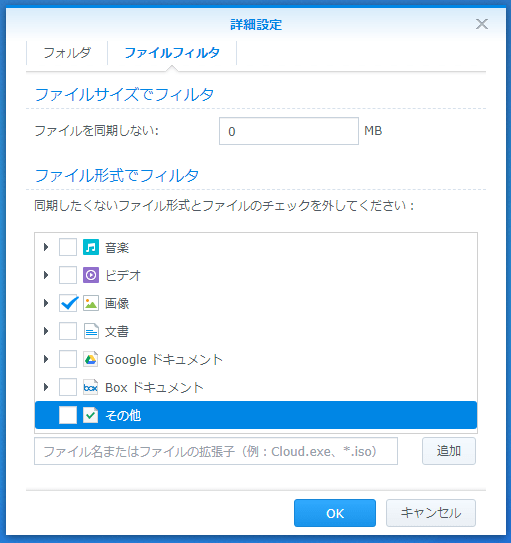Screen dimensions: 511x543
Task: Click the image picture icon for 画像
Action: click(91, 303)
